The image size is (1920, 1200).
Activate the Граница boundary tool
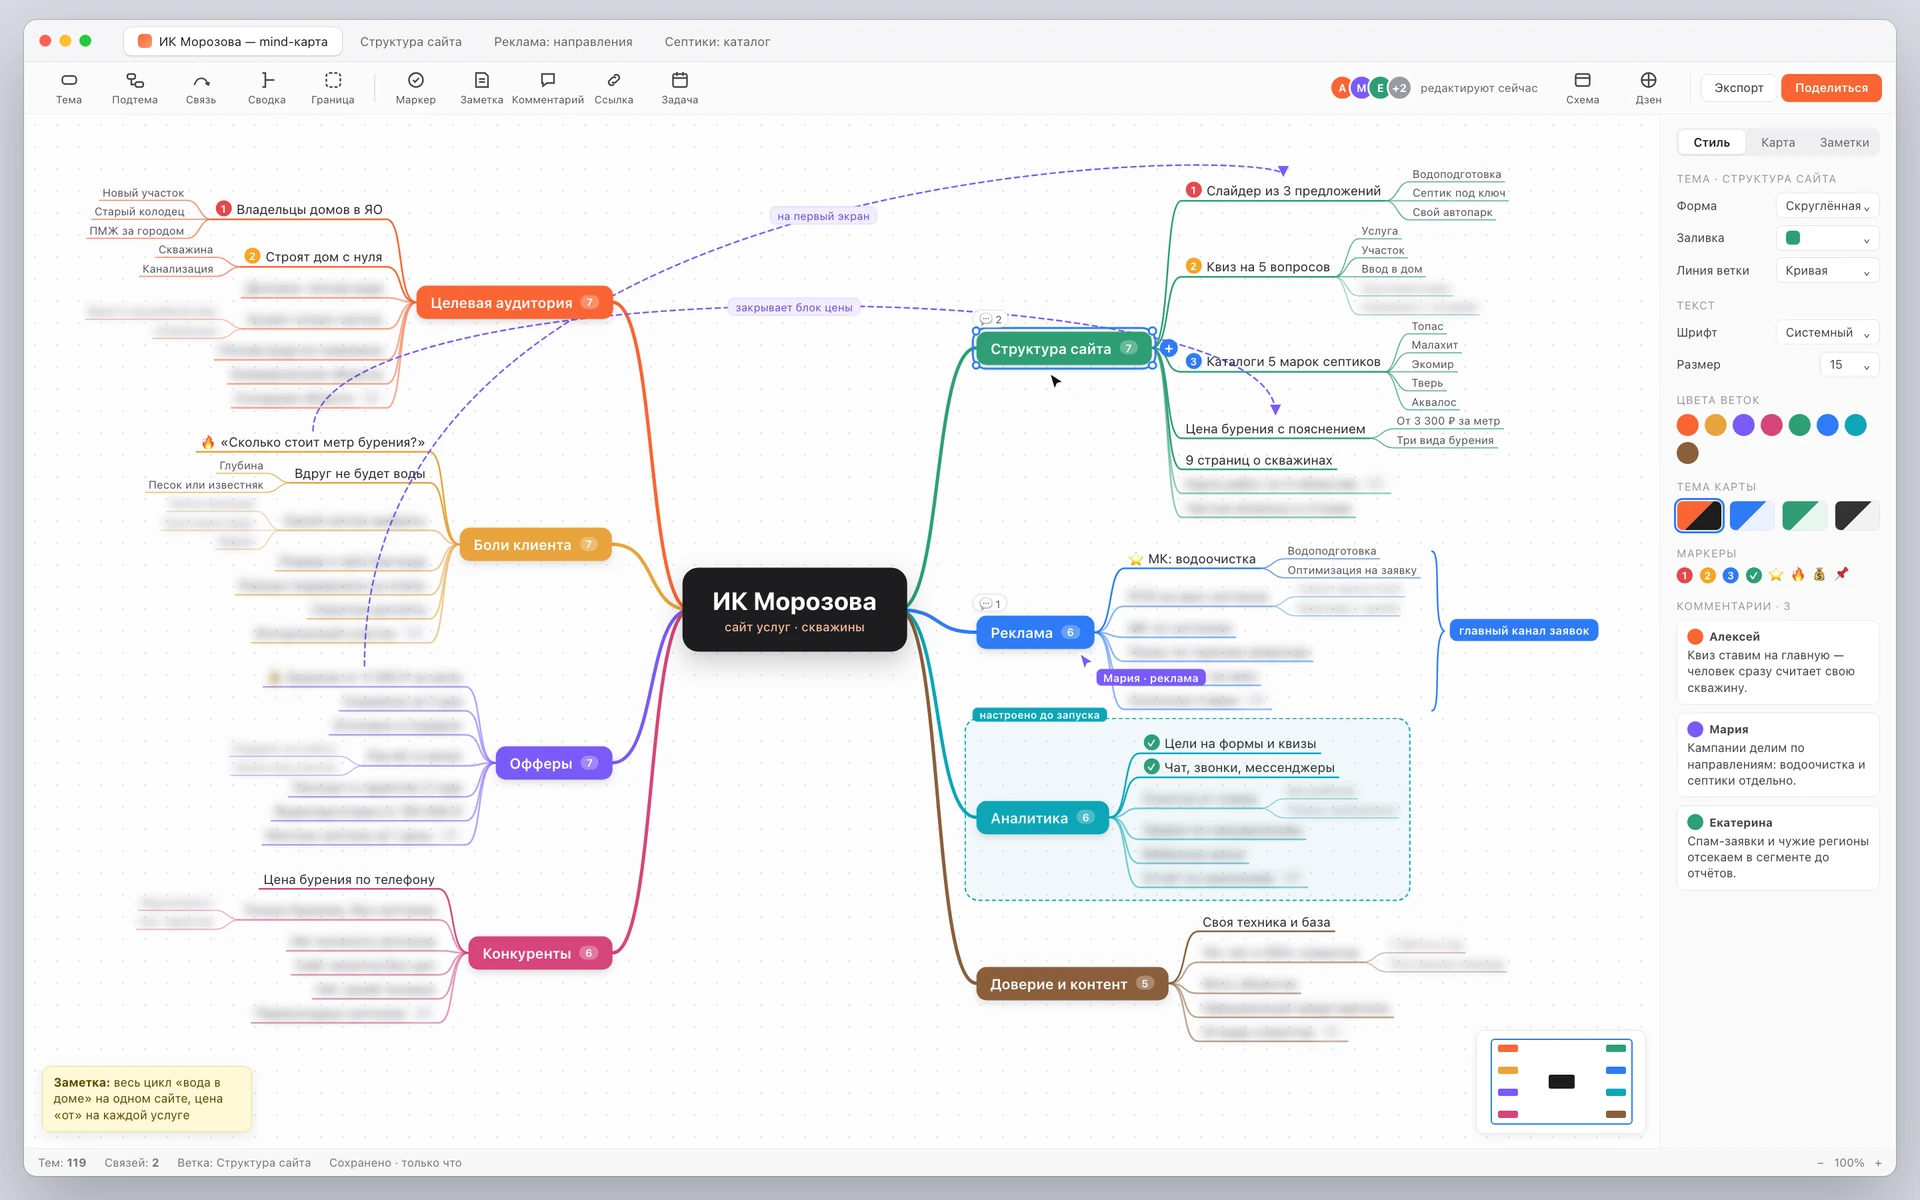pos(333,88)
